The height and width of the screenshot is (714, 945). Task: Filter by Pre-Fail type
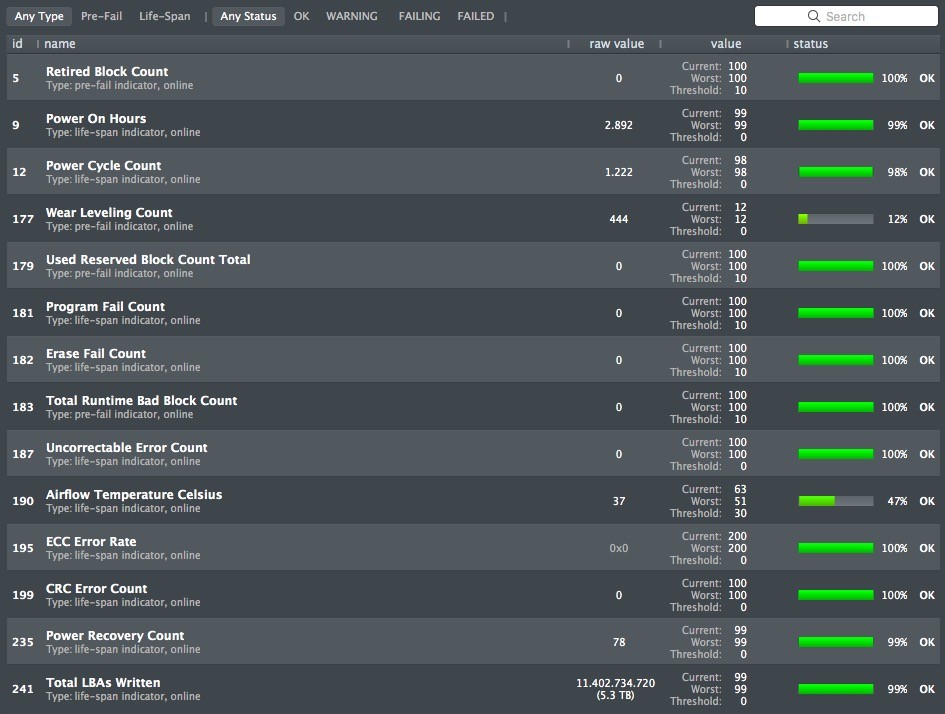[x=101, y=16]
